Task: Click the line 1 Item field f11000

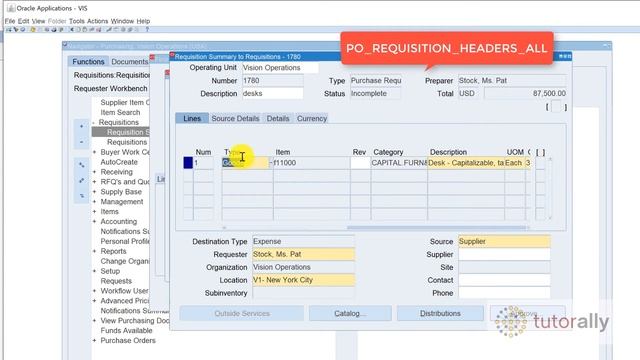Action: coord(311,163)
